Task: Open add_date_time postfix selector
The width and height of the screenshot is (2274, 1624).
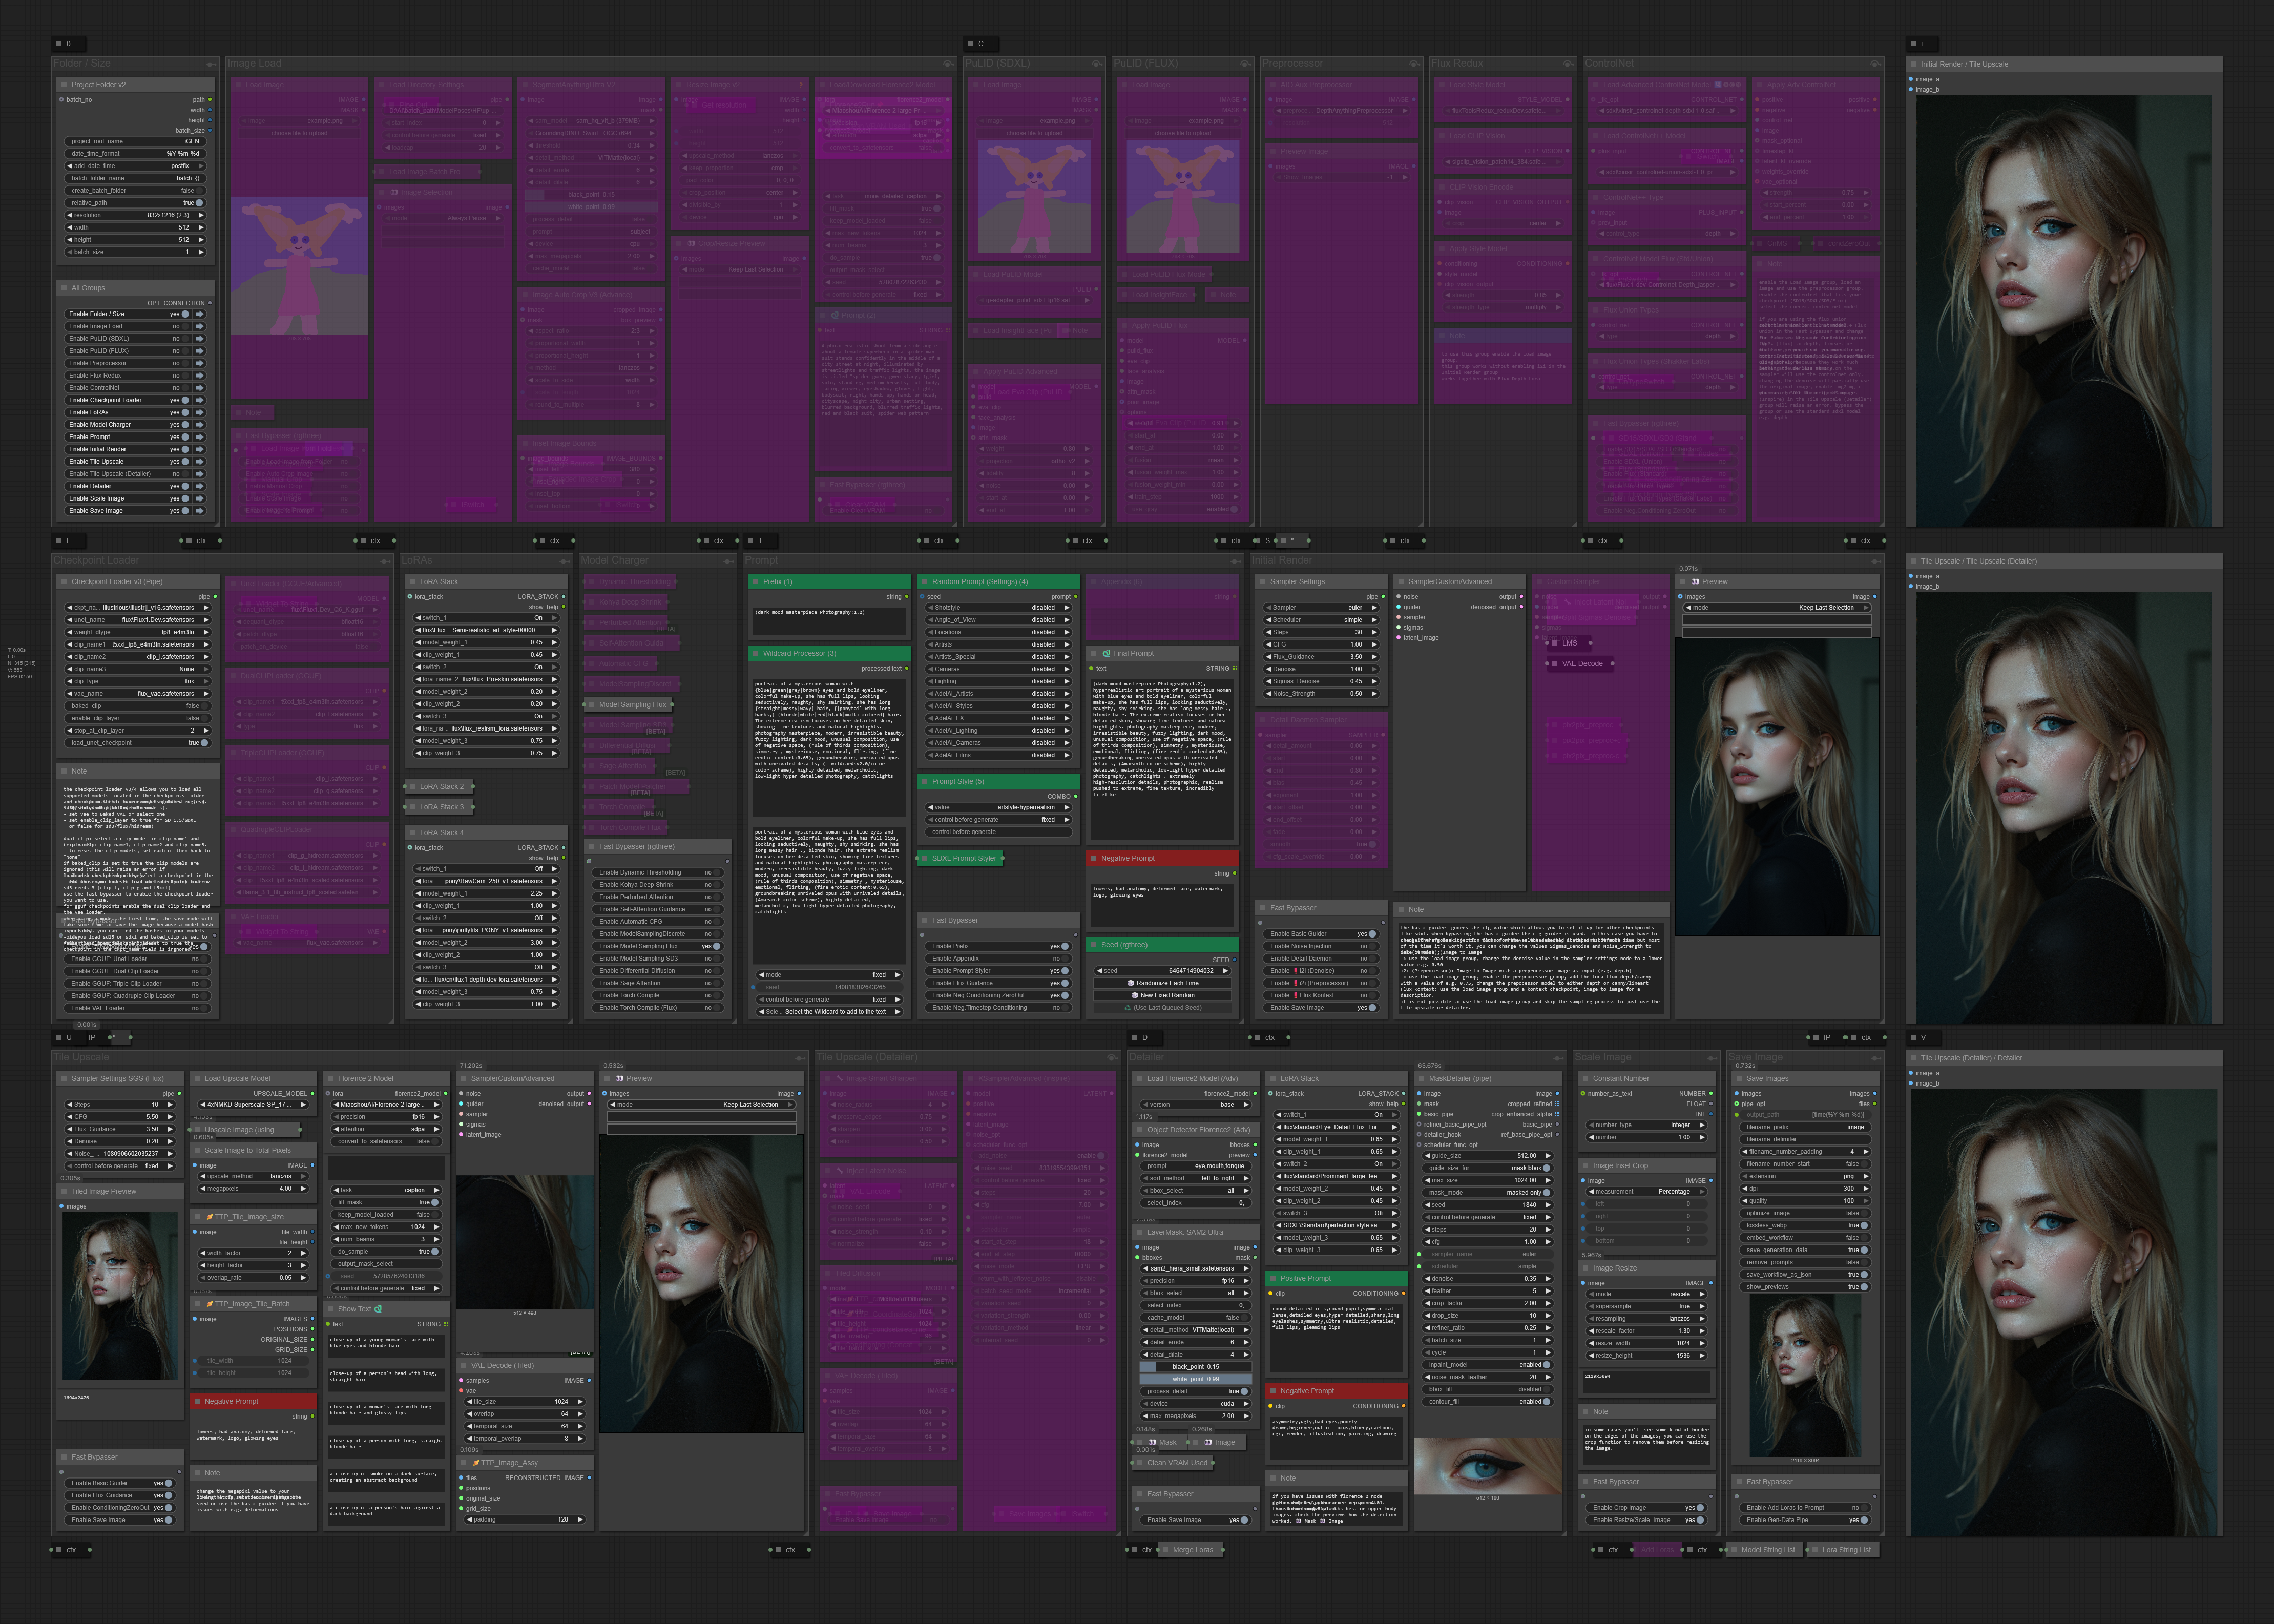Action: pyautogui.click(x=137, y=166)
